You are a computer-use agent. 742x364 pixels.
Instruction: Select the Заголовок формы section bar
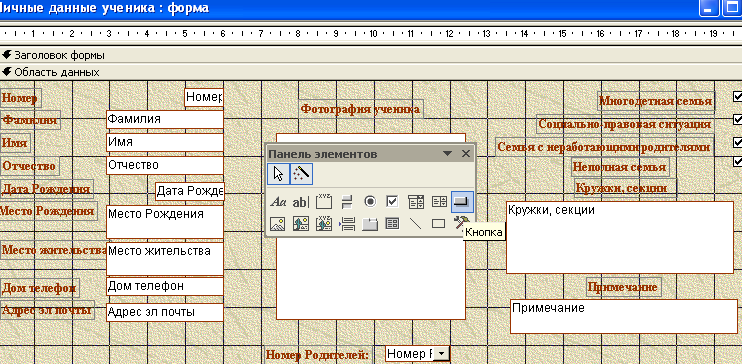click(x=371, y=55)
